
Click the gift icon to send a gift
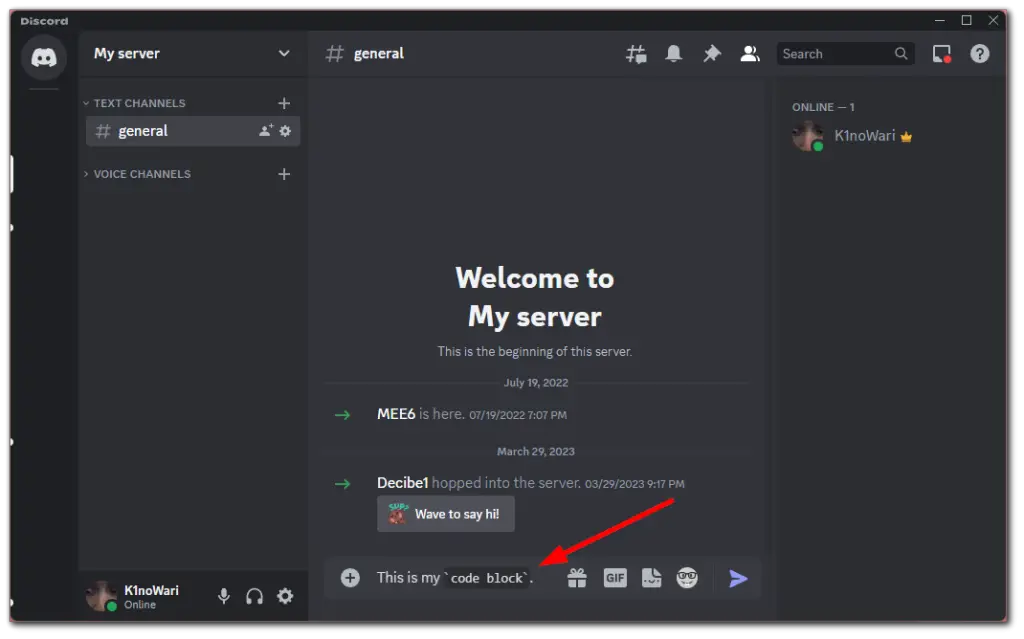(x=577, y=577)
